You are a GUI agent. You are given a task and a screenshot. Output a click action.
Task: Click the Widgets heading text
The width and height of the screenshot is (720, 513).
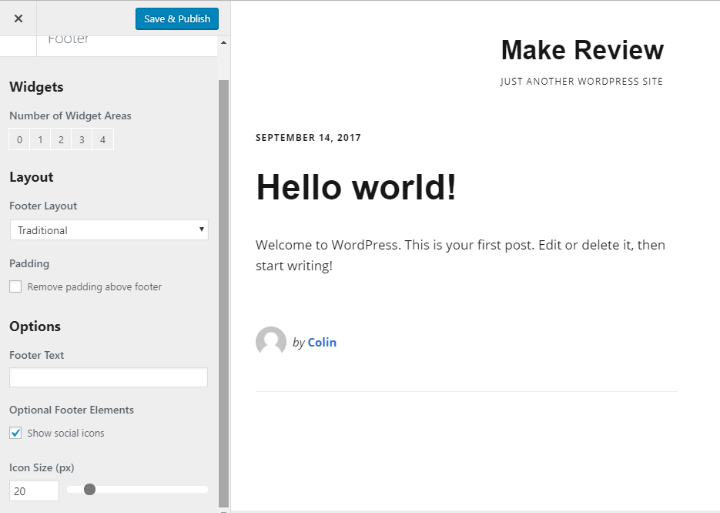coord(36,87)
